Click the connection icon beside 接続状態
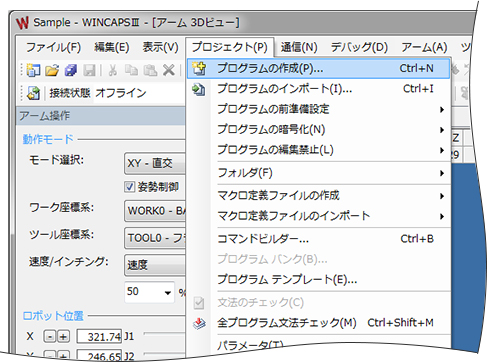The width and height of the screenshot is (487, 362). (33, 93)
